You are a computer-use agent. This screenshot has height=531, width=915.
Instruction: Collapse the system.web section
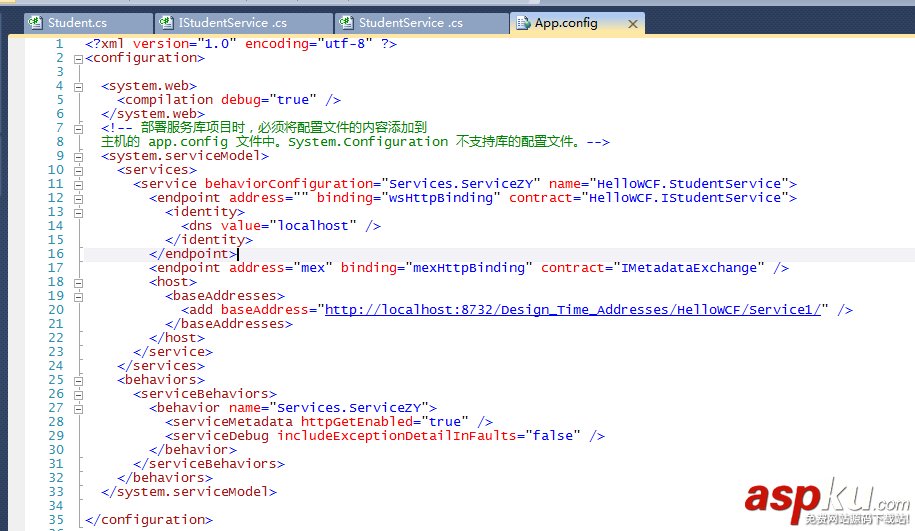click(x=78, y=86)
